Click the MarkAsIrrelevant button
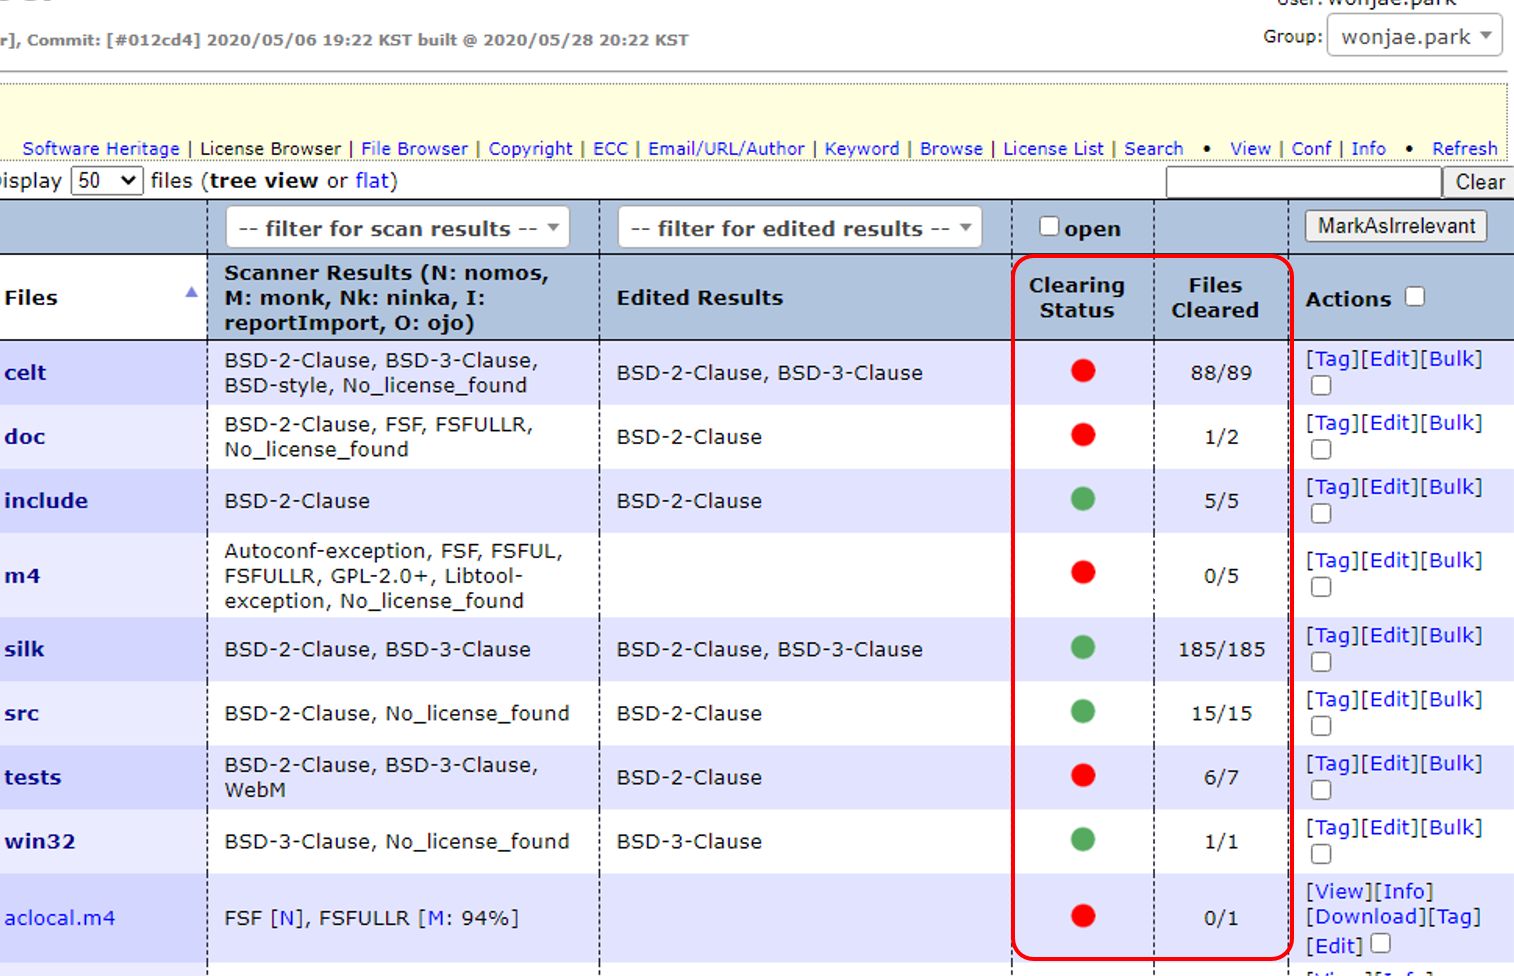Image resolution: width=1514 pixels, height=976 pixels. click(1396, 226)
